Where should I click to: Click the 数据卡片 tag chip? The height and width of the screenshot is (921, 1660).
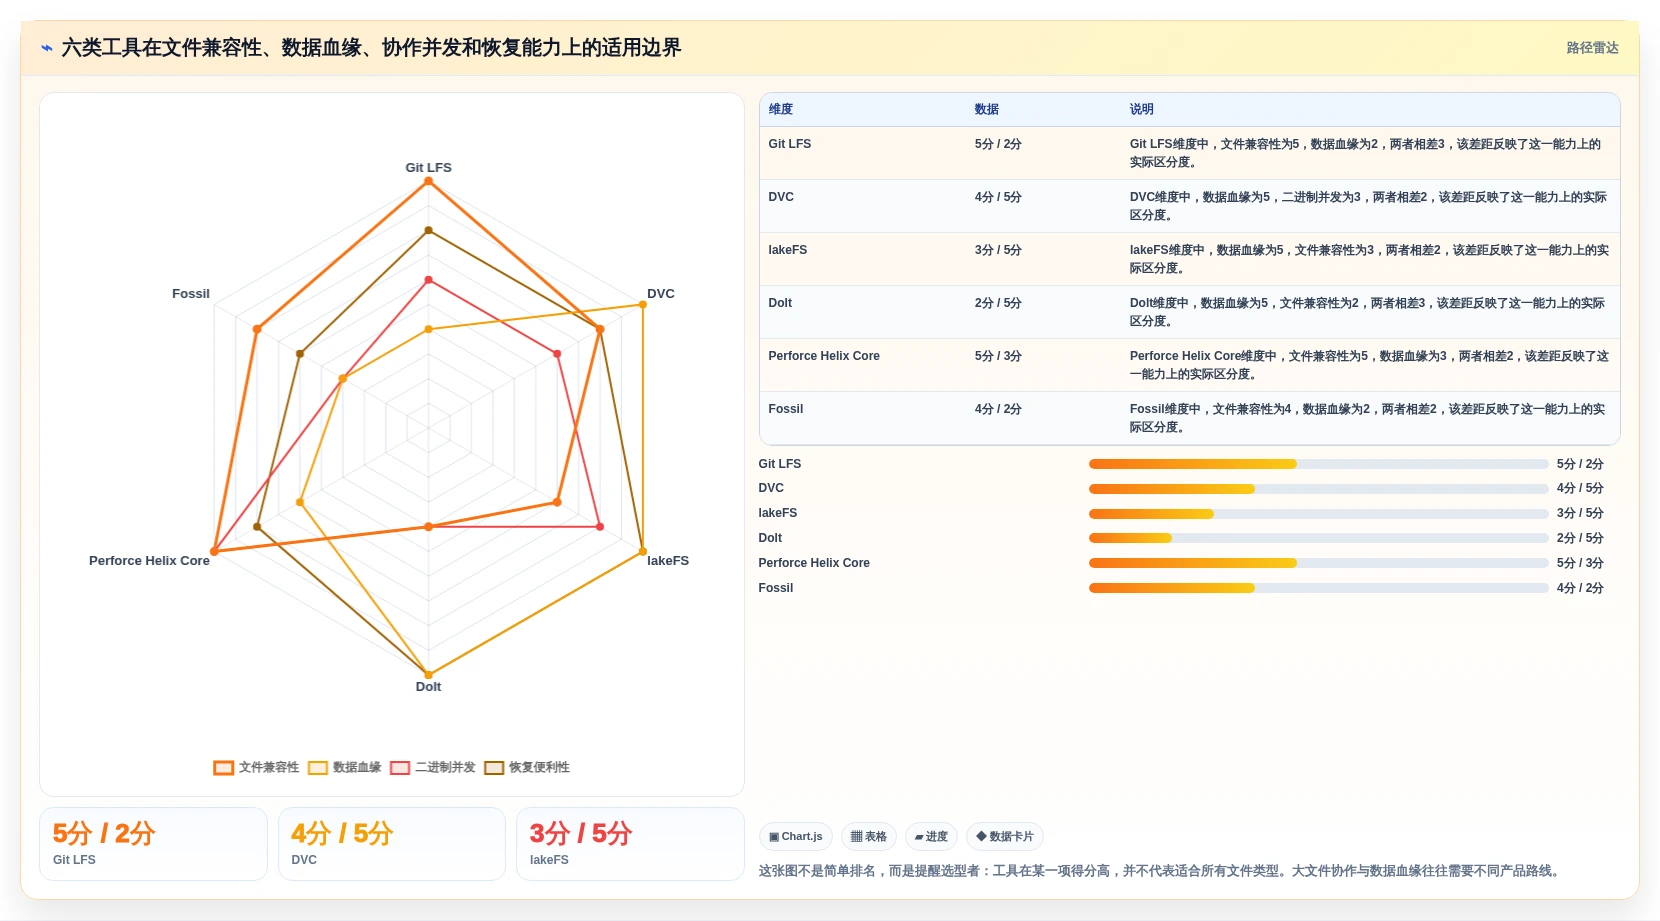(1005, 836)
